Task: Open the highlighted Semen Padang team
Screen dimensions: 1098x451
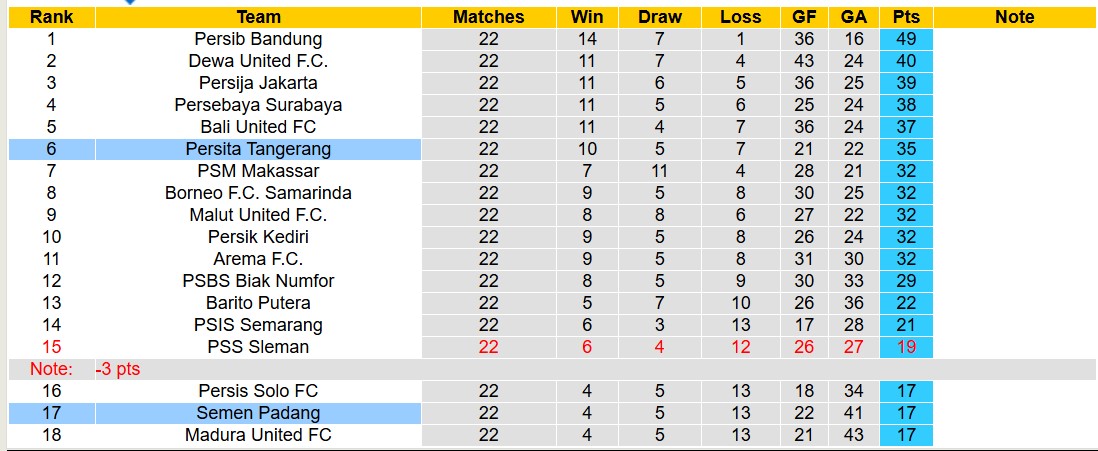Action: tap(258, 413)
